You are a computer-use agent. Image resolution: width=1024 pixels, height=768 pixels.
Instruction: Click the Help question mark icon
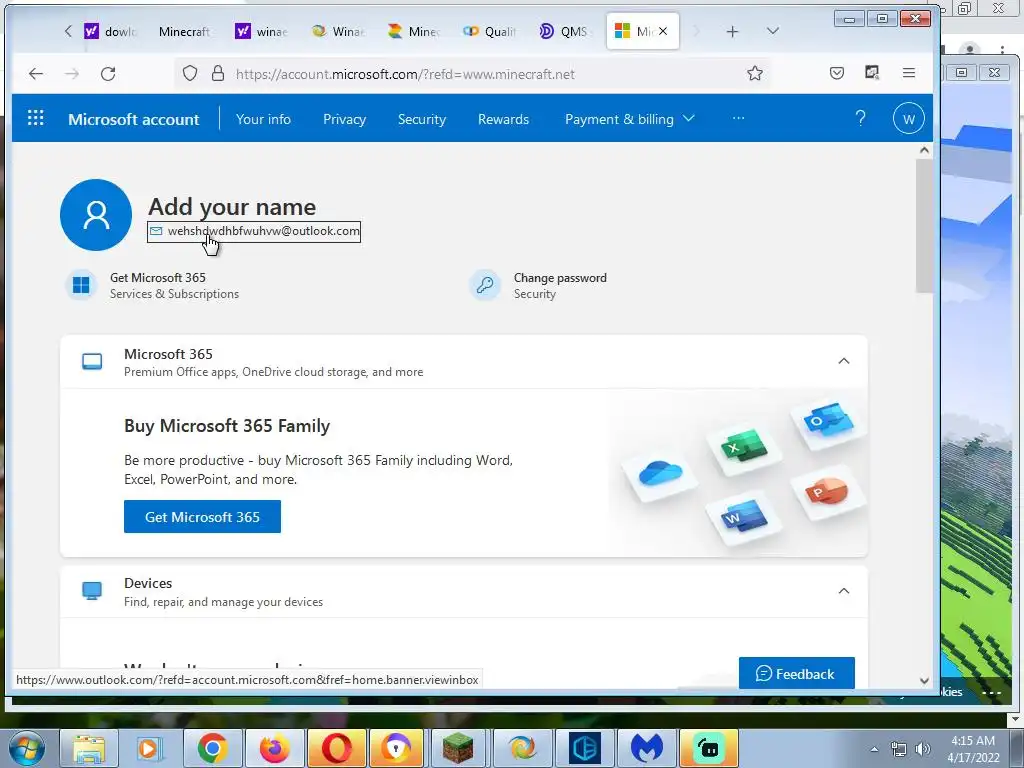[860, 118]
